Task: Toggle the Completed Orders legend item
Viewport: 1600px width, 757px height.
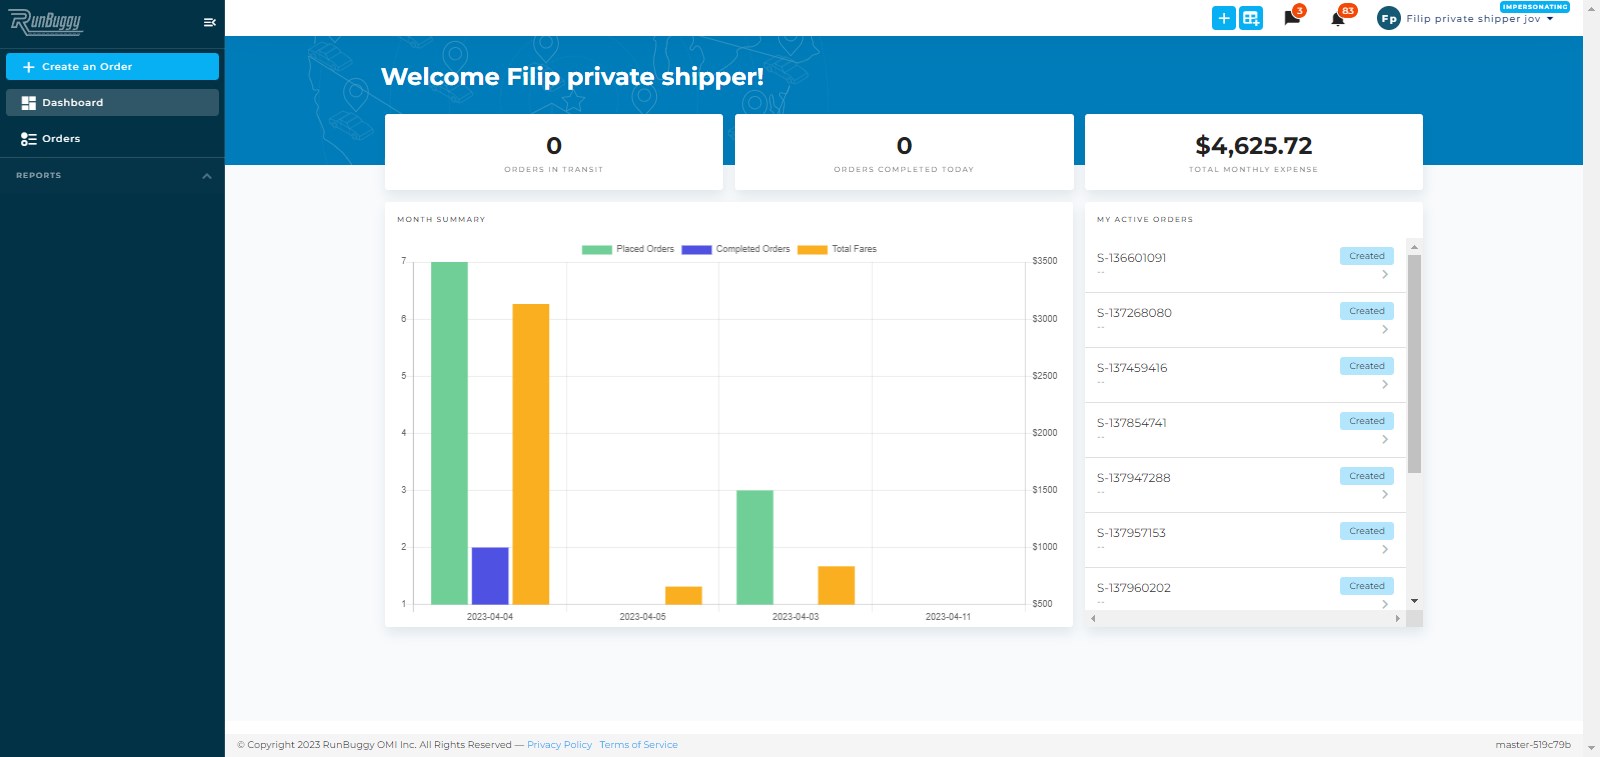Action: click(736, 249)
